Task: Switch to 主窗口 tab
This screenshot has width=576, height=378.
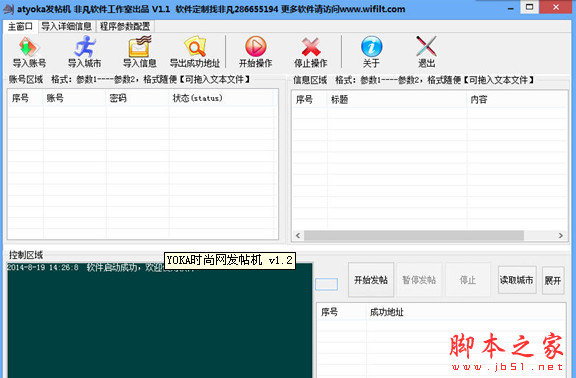Action: [x=21, y=26]
